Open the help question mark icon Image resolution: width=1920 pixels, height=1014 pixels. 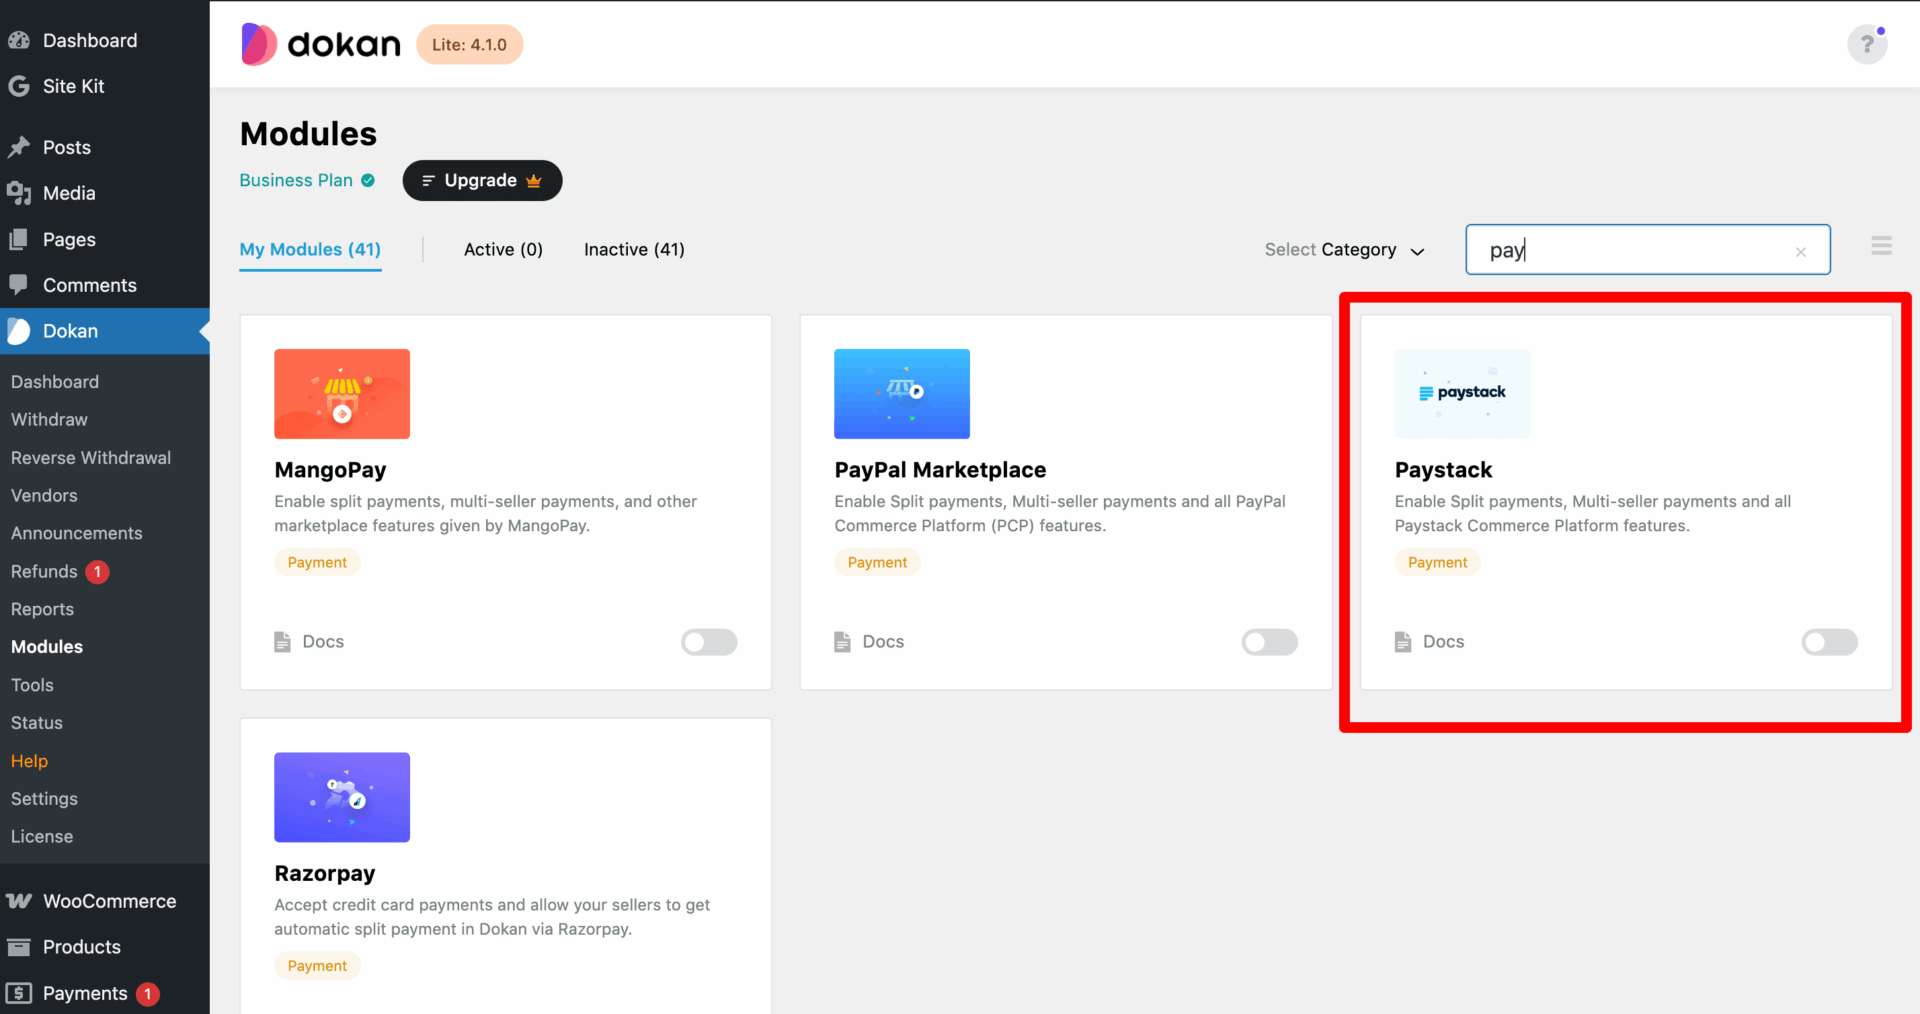[x=1866, y=44]
